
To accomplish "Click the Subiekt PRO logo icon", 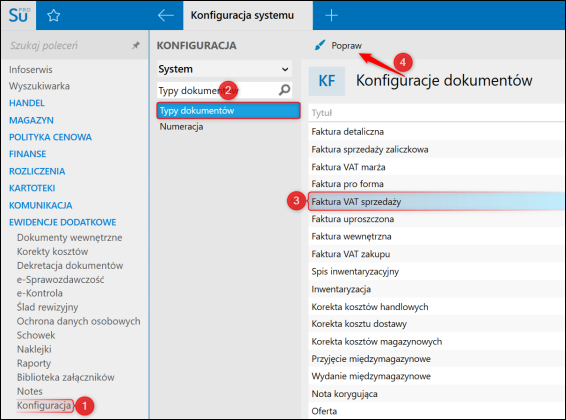I will point(18,16).
